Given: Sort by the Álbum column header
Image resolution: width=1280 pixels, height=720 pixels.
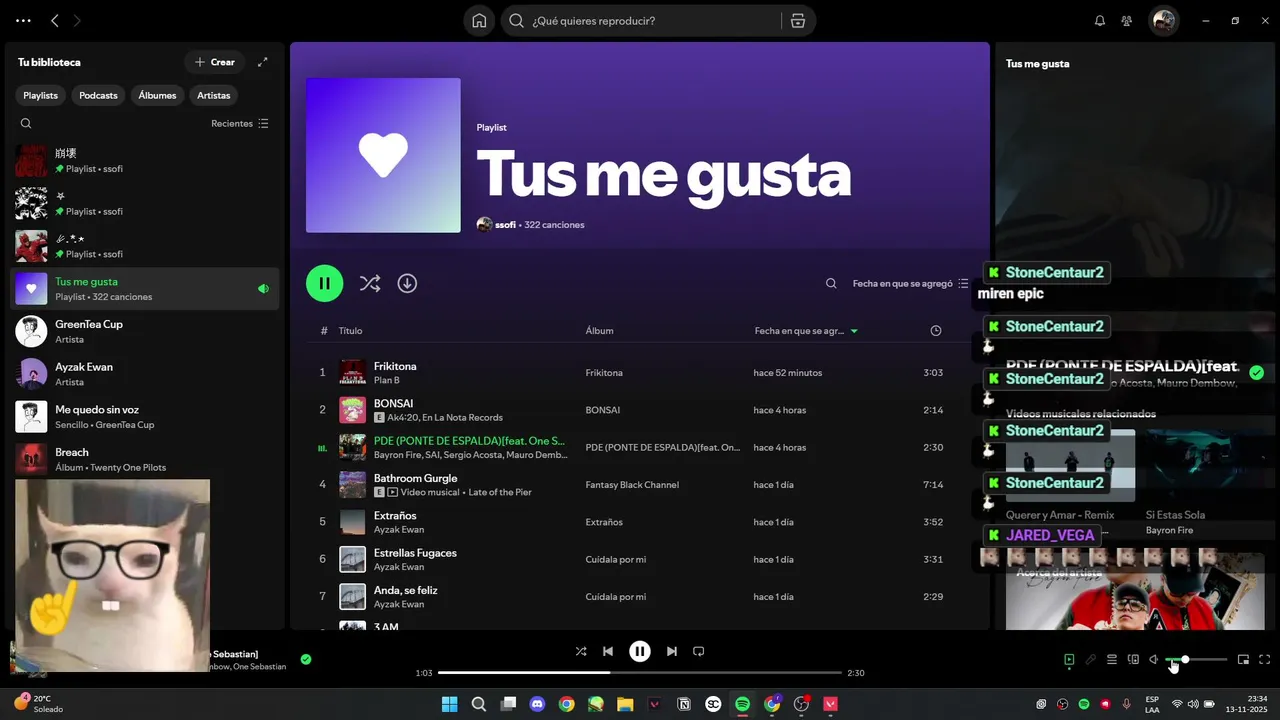Looking at the screenshot, I should [x=599, y=331].
